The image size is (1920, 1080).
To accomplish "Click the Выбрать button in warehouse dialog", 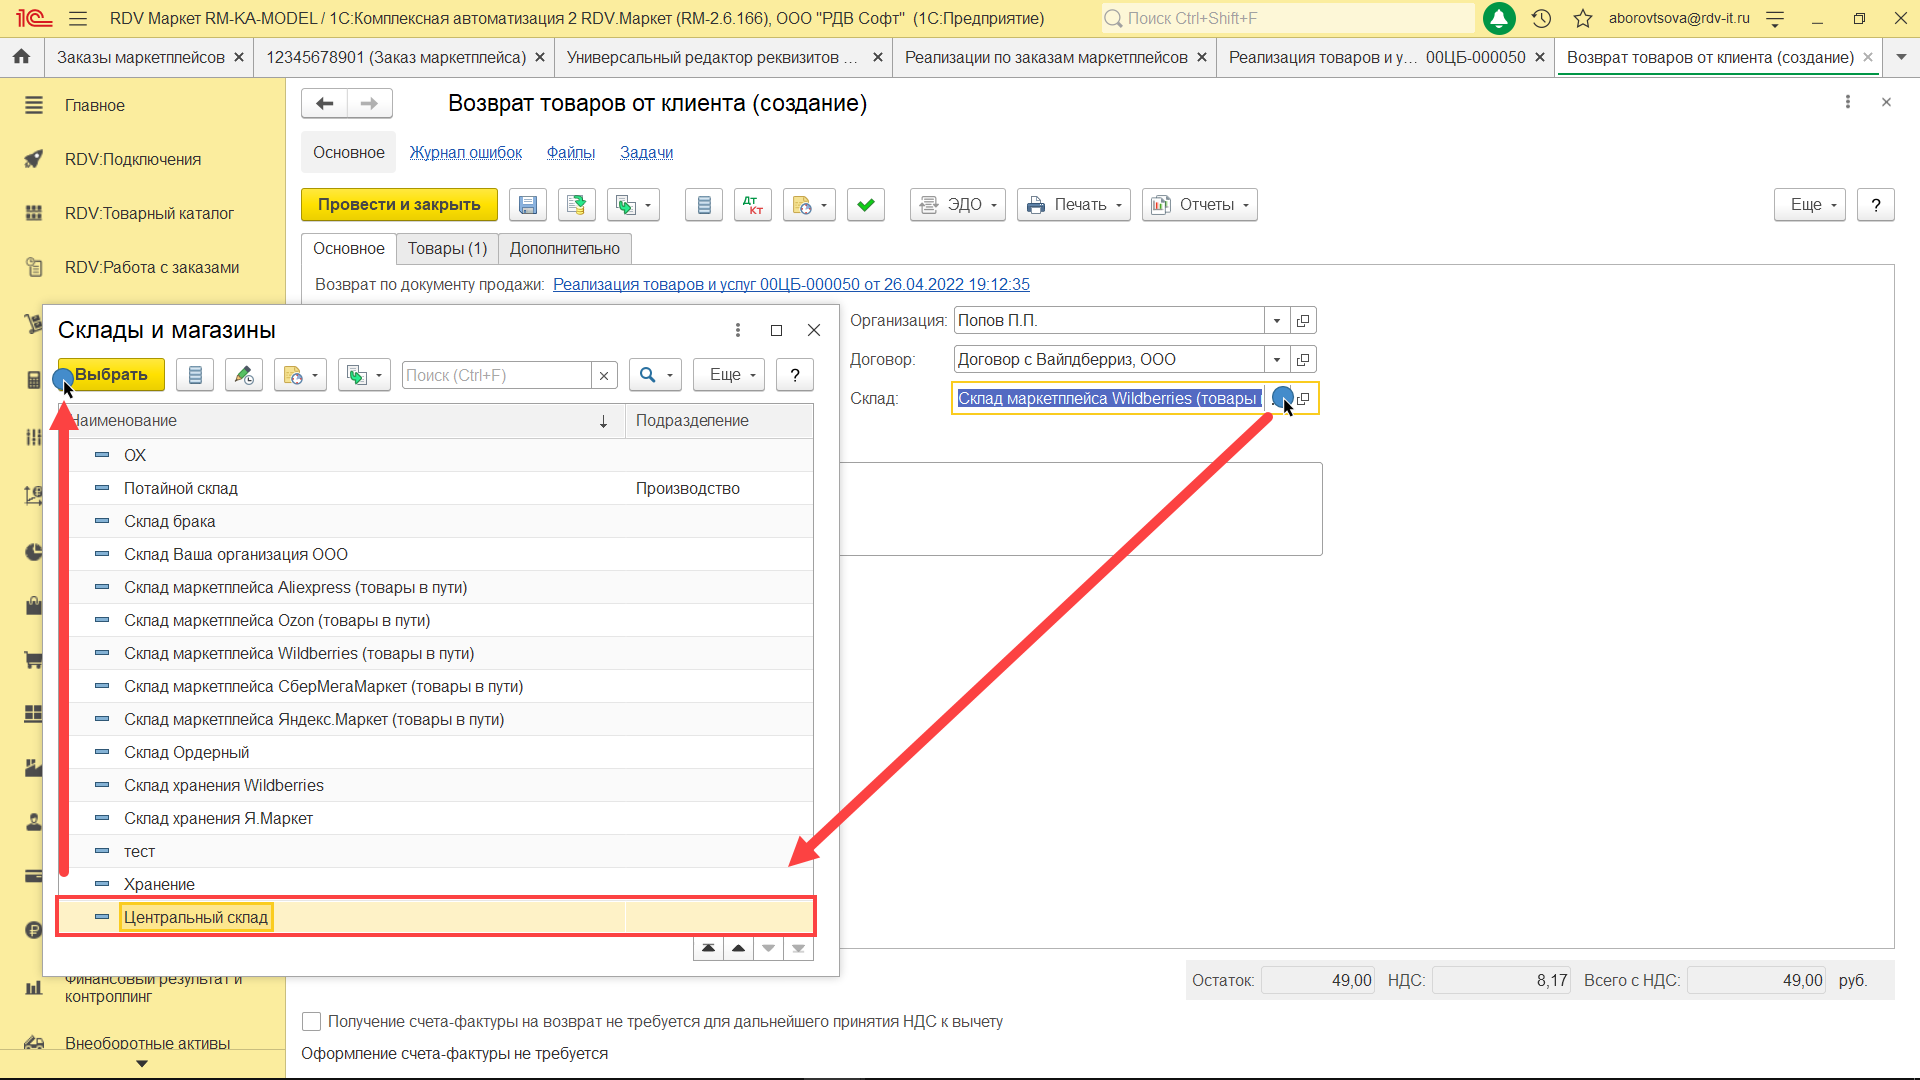I will 111,375.
